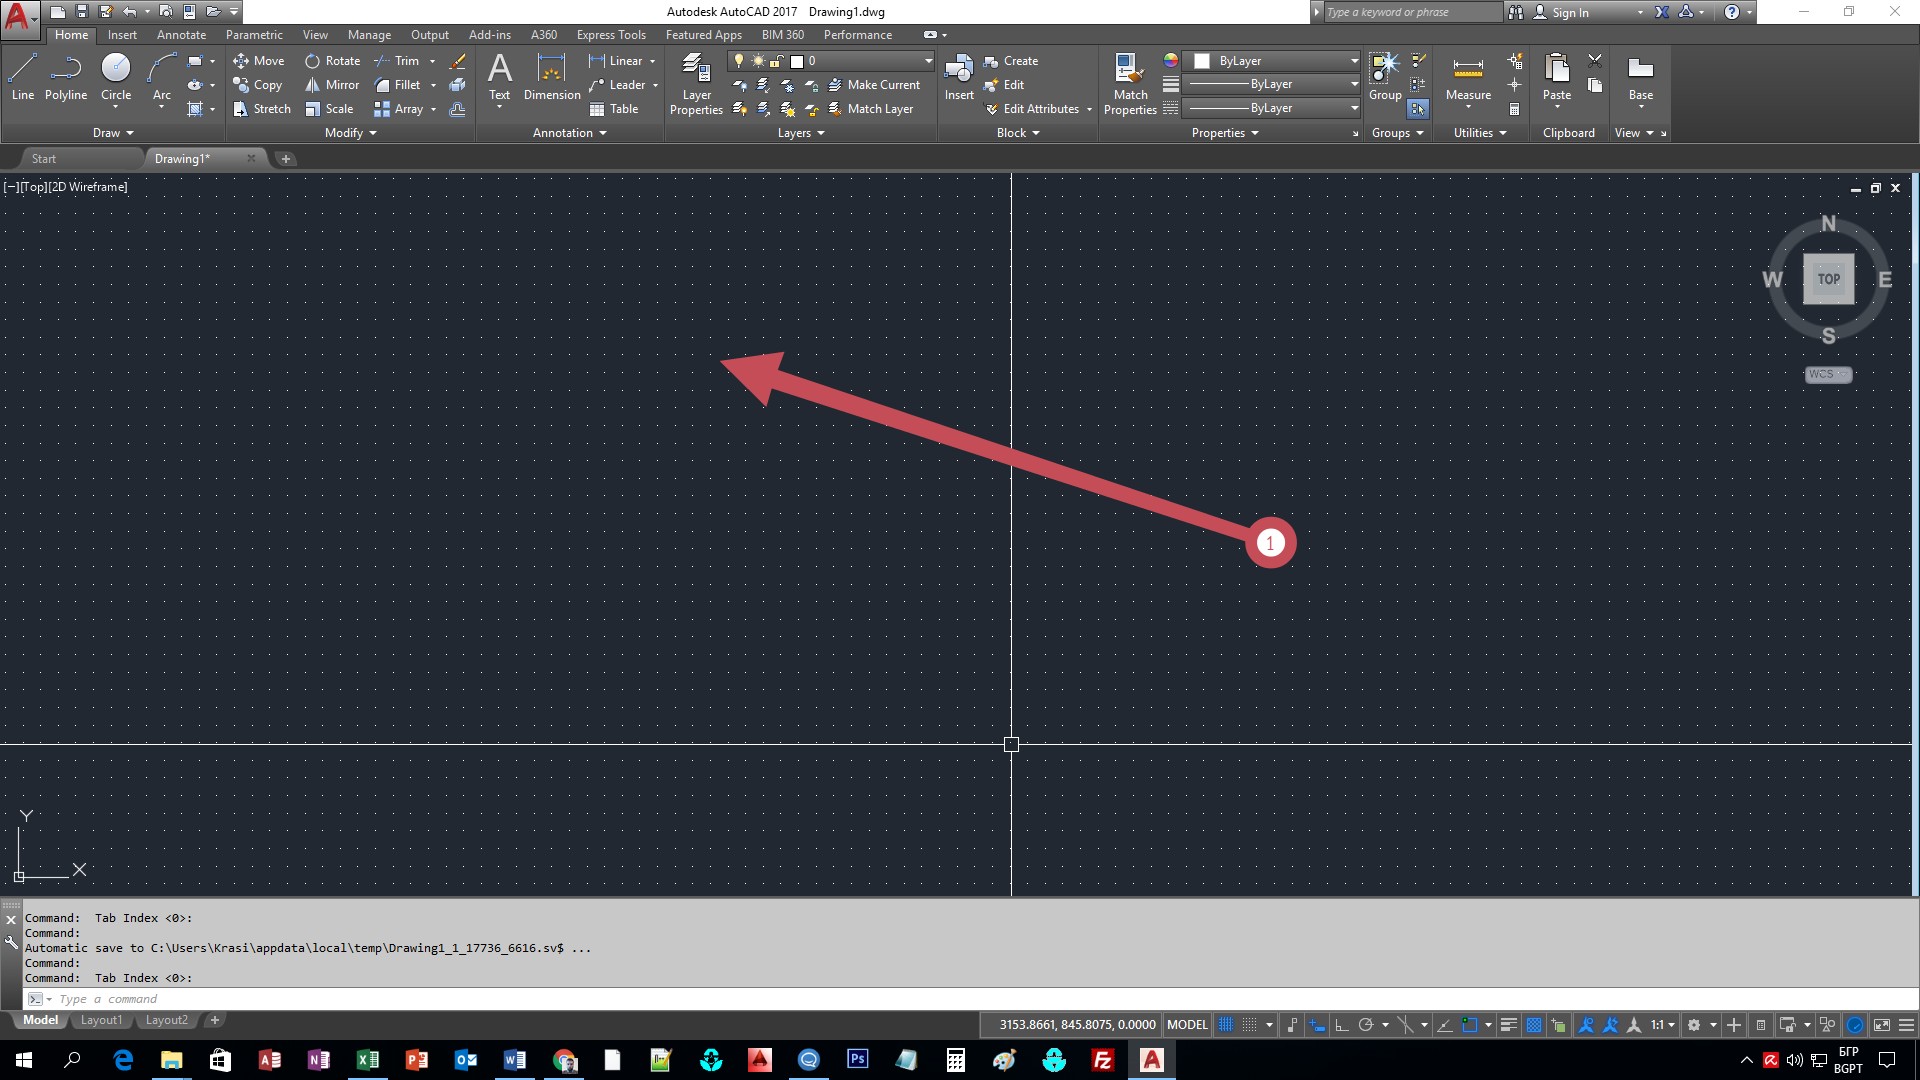This screenshot has width=1920, height=1080.
Task: Click Match Properties tool
Action: pos(1130,84)
